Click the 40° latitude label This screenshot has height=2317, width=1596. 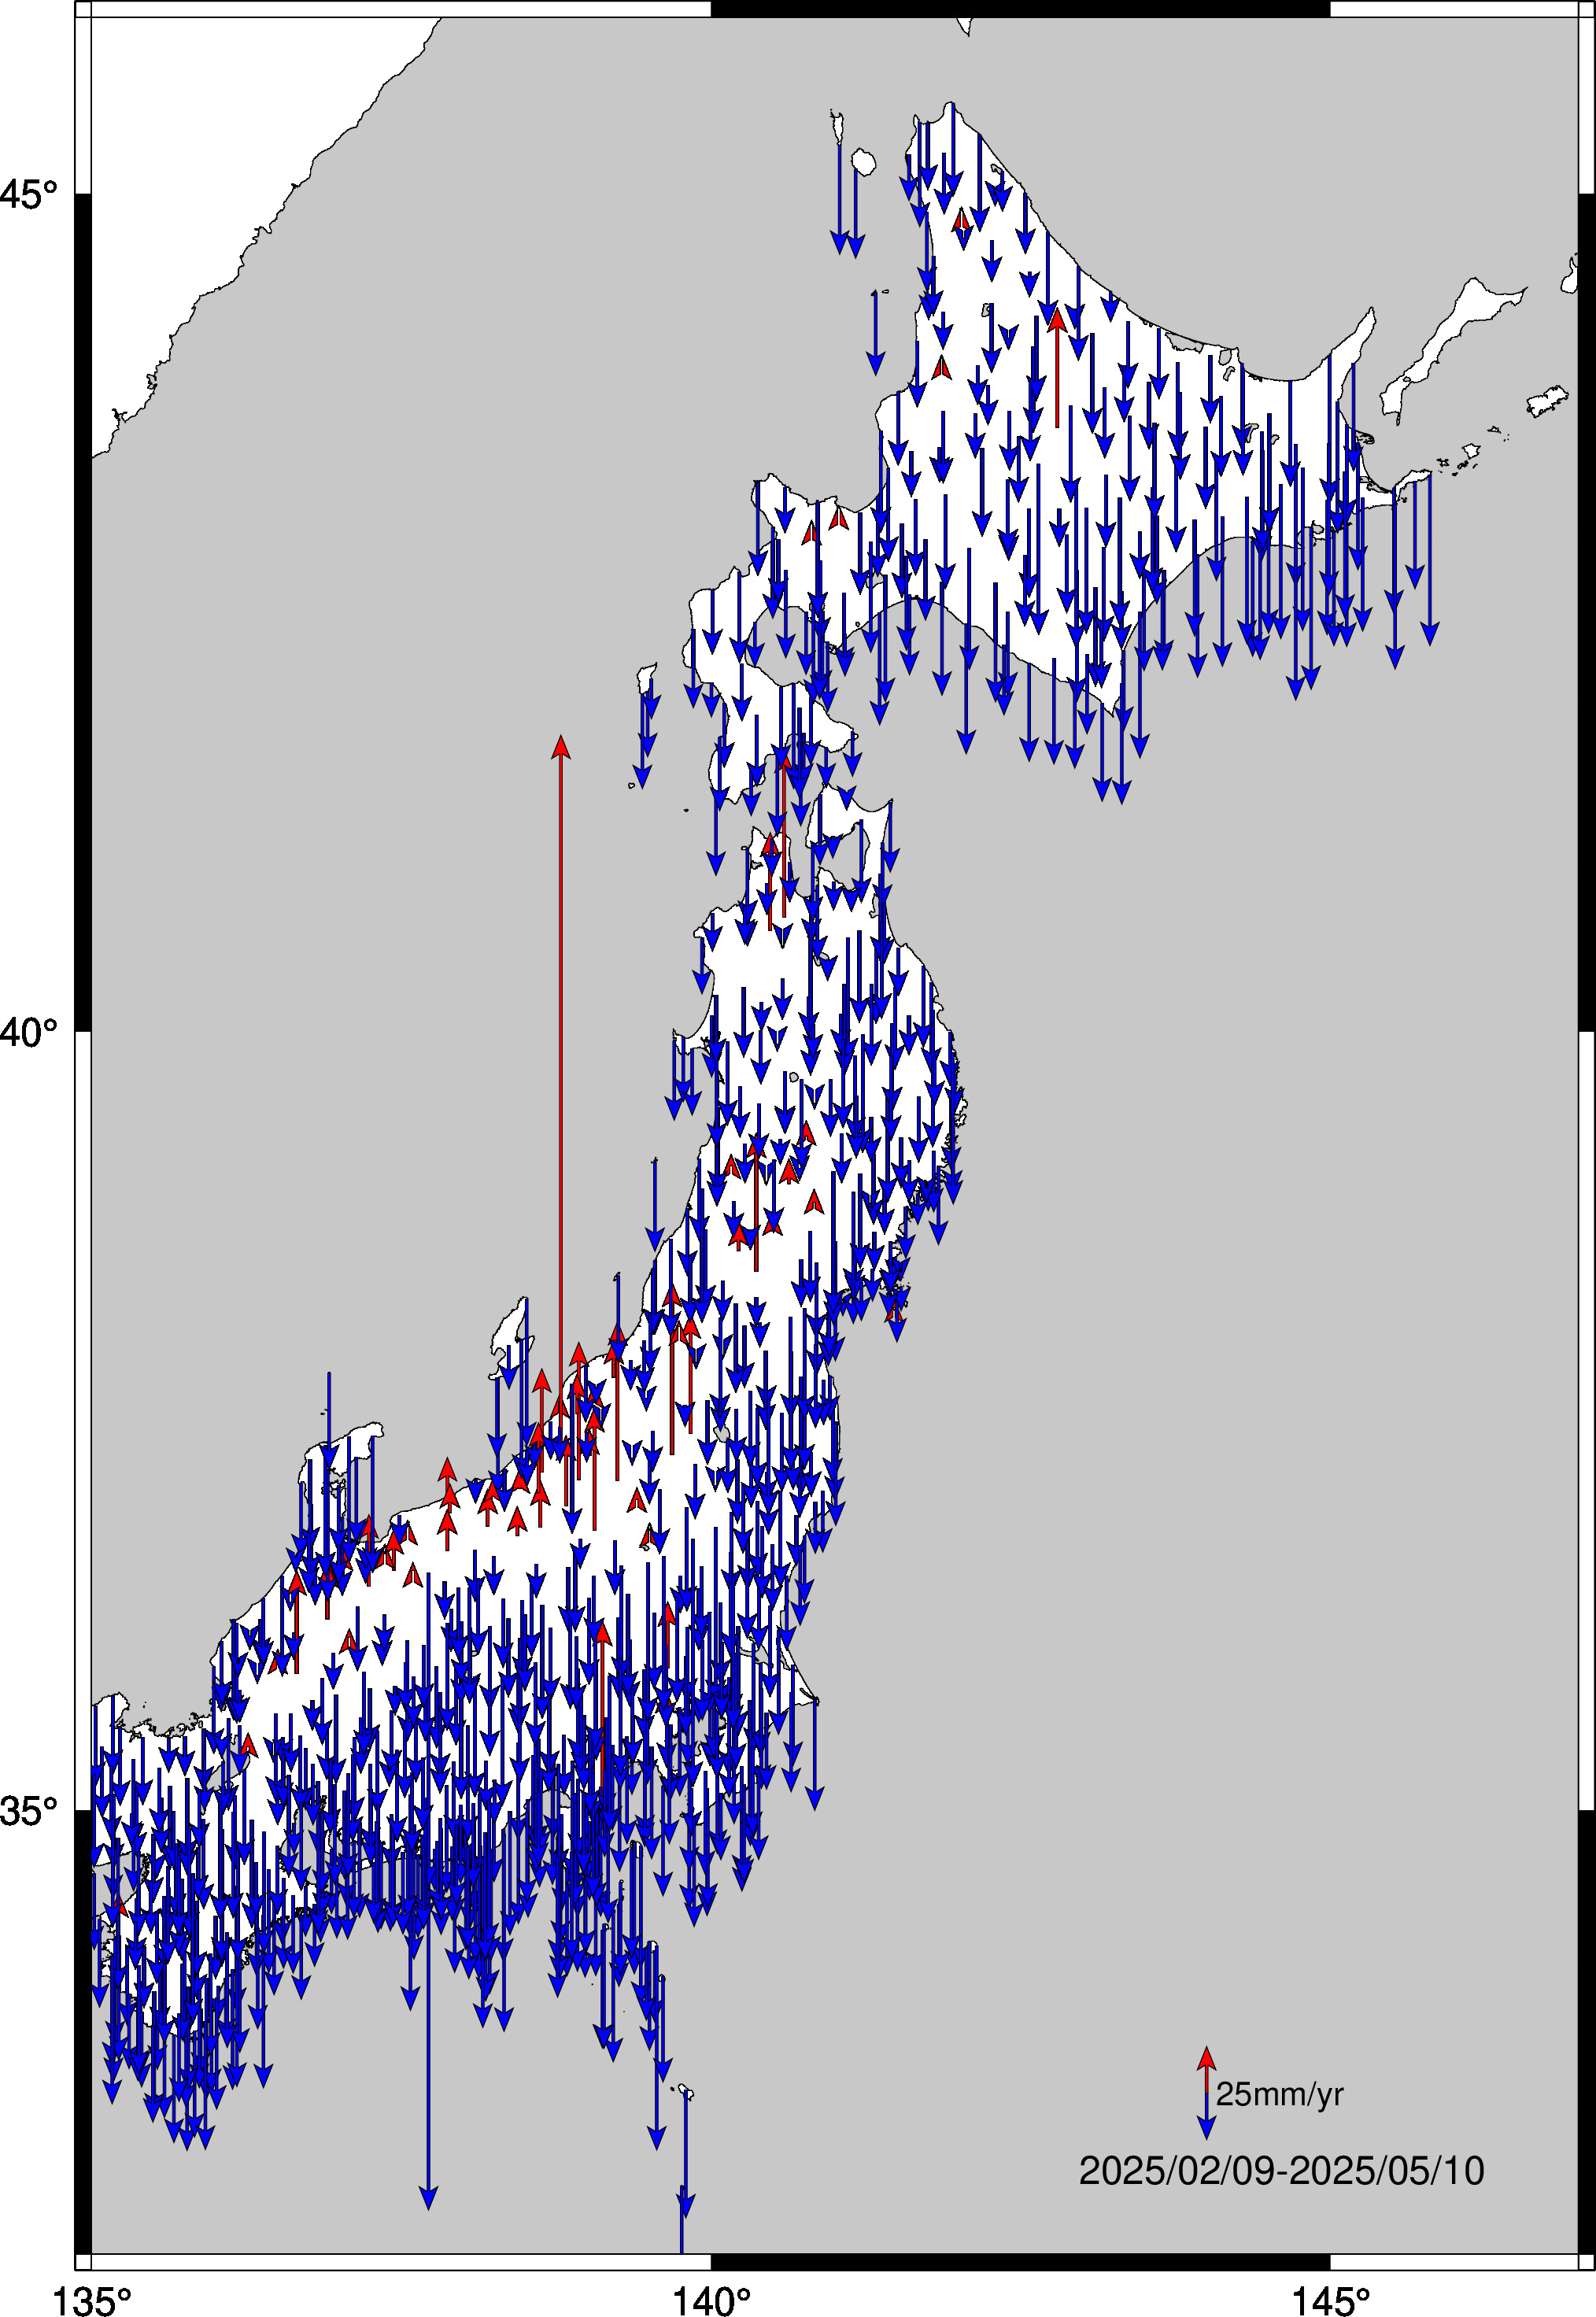coord(29,1031)
